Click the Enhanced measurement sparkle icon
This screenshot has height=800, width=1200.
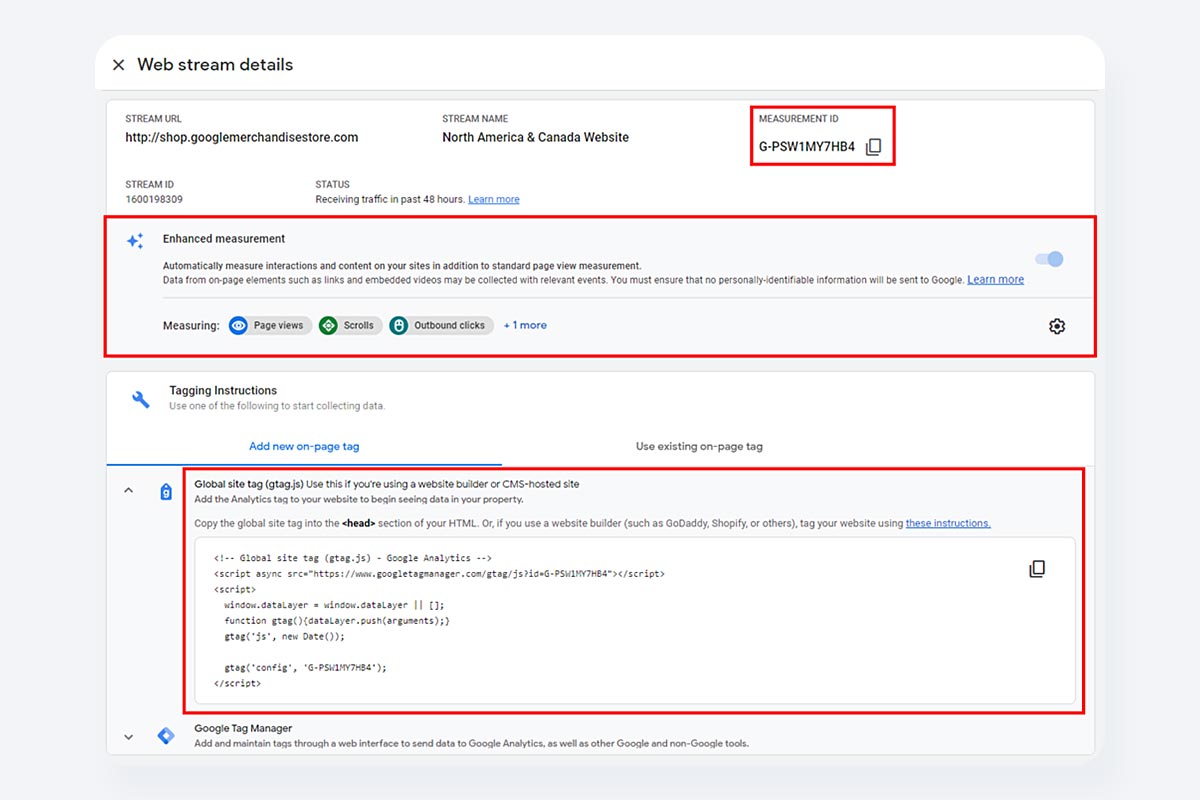pos(135,241)
